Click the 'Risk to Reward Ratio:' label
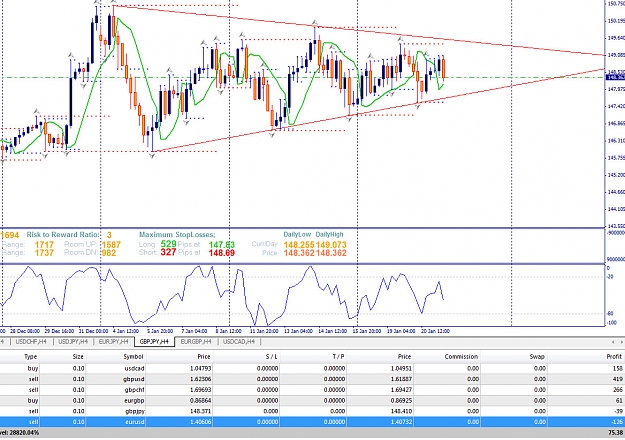Viewport: 625px width, 440px height. pyautogui.click(x=62, y=235)
